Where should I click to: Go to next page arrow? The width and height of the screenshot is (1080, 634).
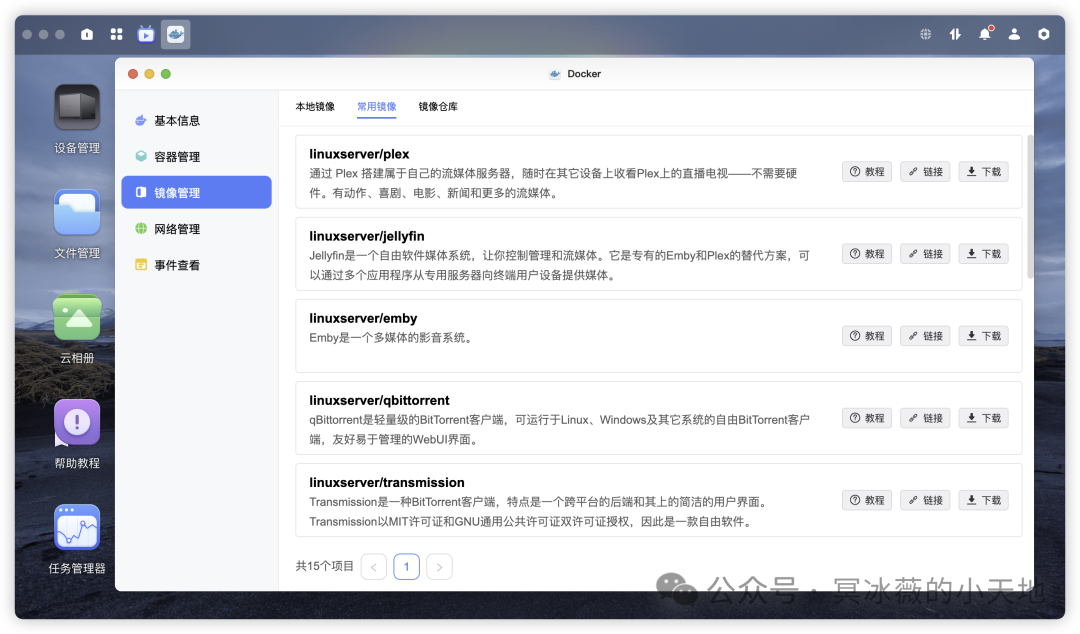(x=439, y=566)
